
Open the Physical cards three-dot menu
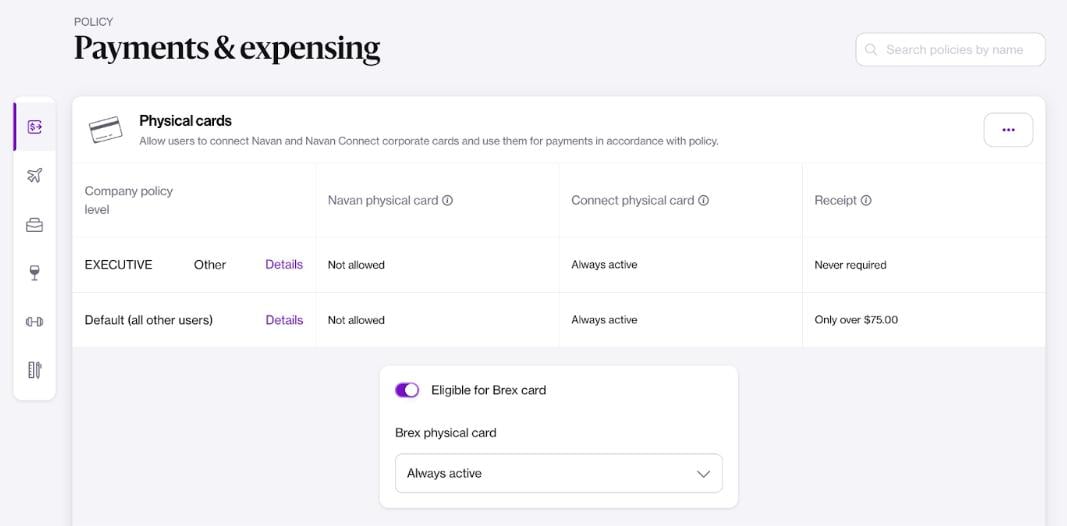(x=1008, y=130)
